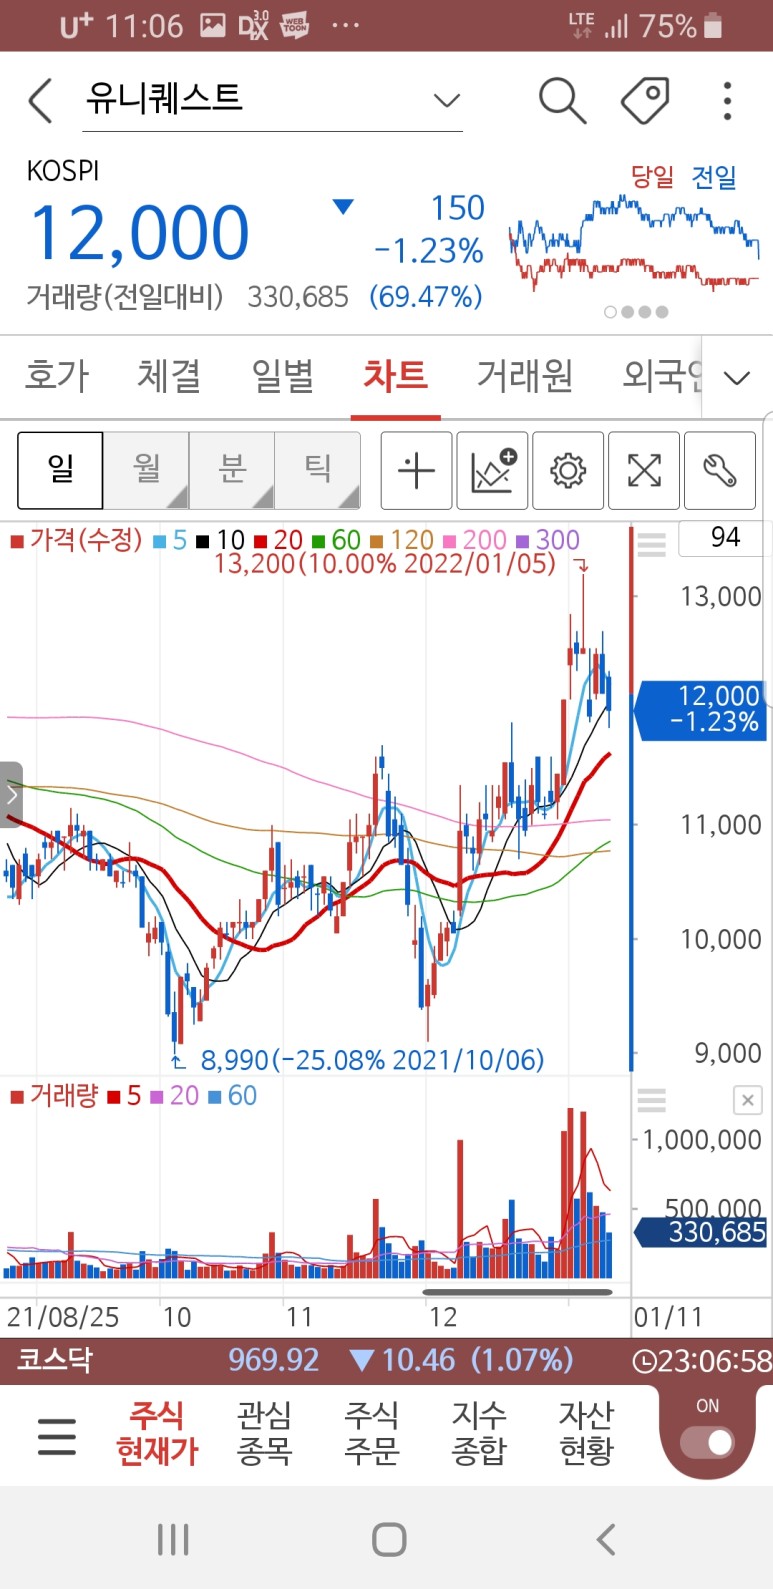The height and width of the screenshot is (1589, 773).
Task: Expand the tab list chevron
Action: [737, 378]
